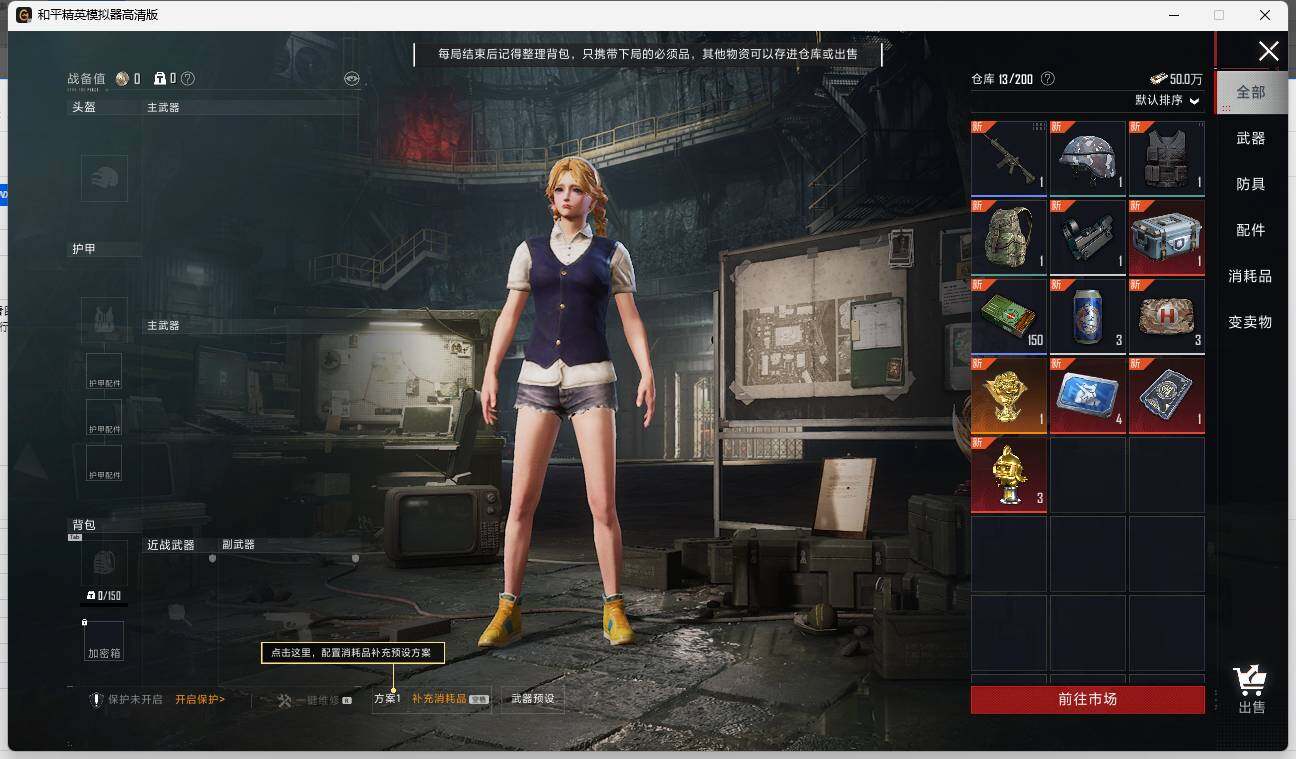Open the 仓库 capacity help icon

(1048, 78)
